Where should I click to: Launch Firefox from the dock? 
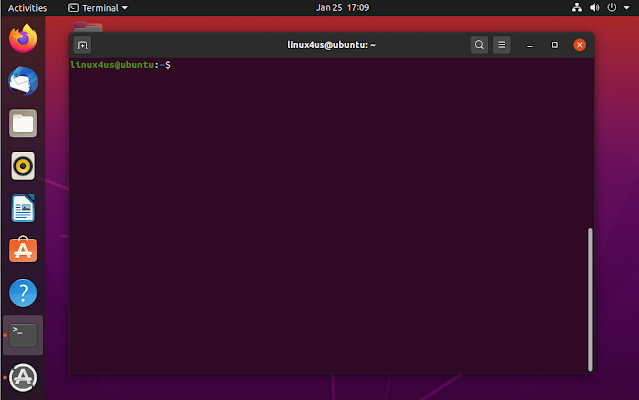click(x=23, y=38)
